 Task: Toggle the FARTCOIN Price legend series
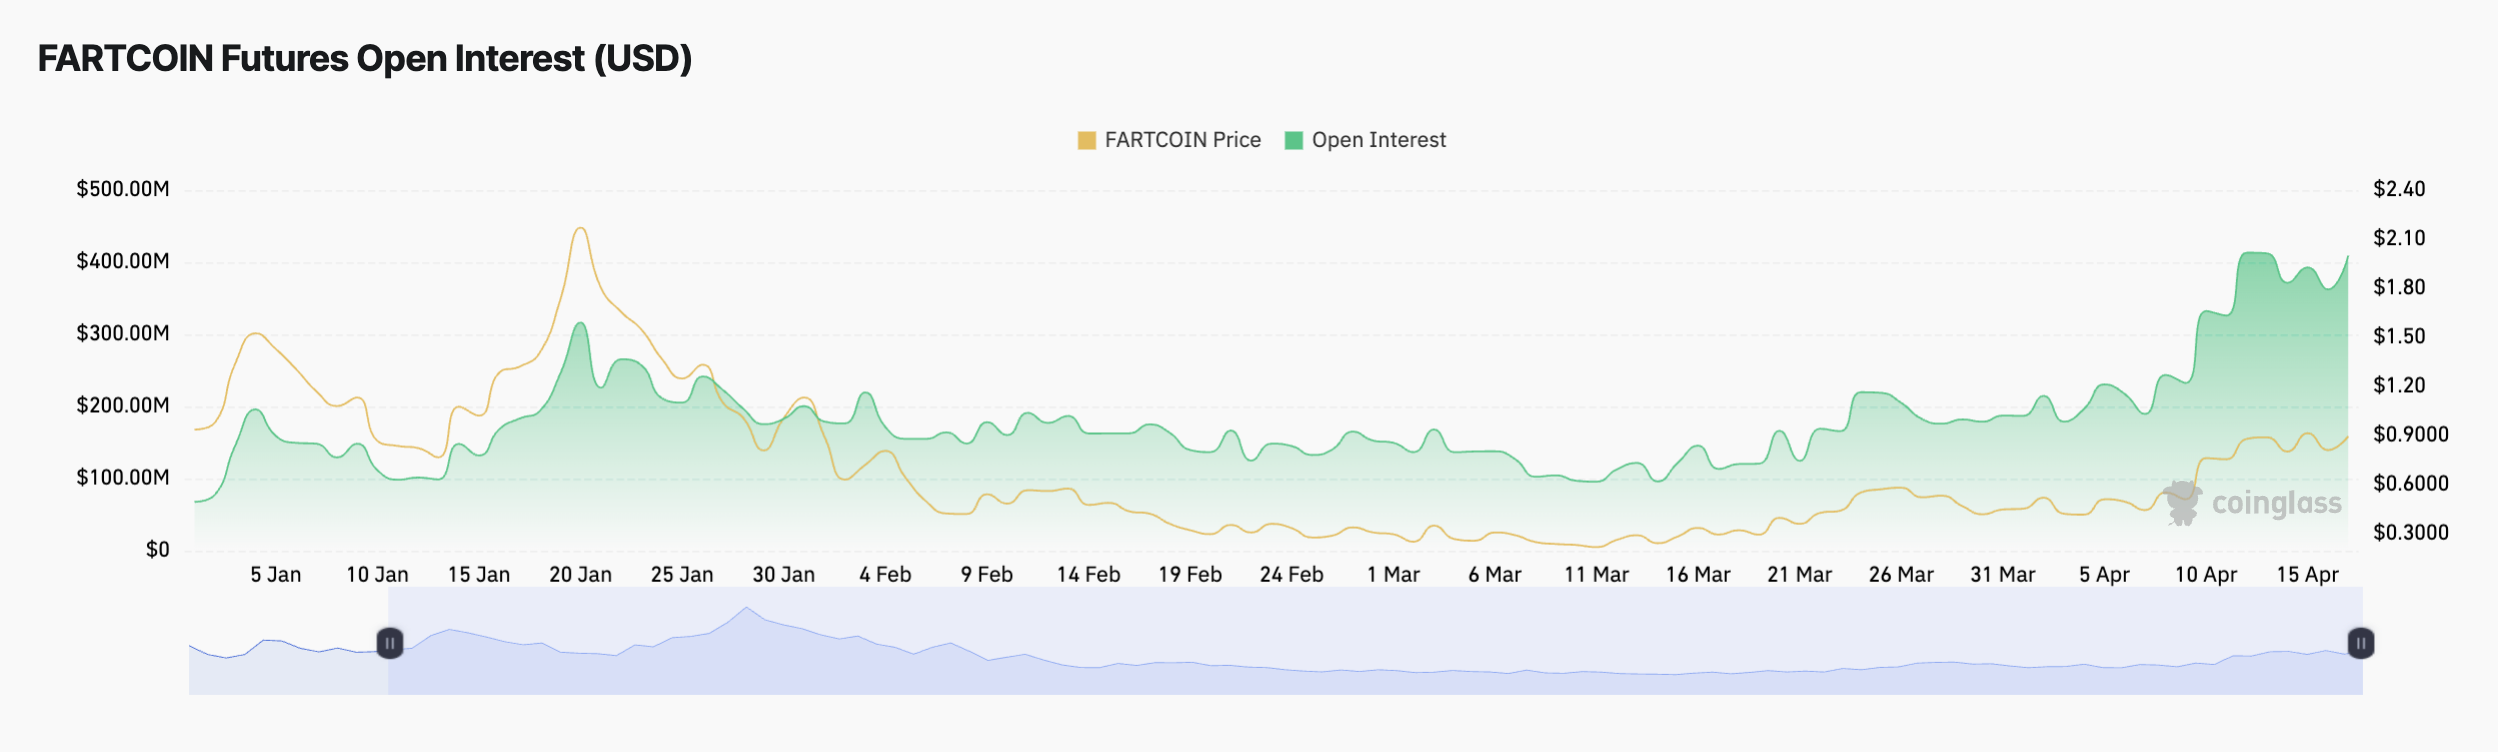pyautogui.click(x=1182, y=140)
